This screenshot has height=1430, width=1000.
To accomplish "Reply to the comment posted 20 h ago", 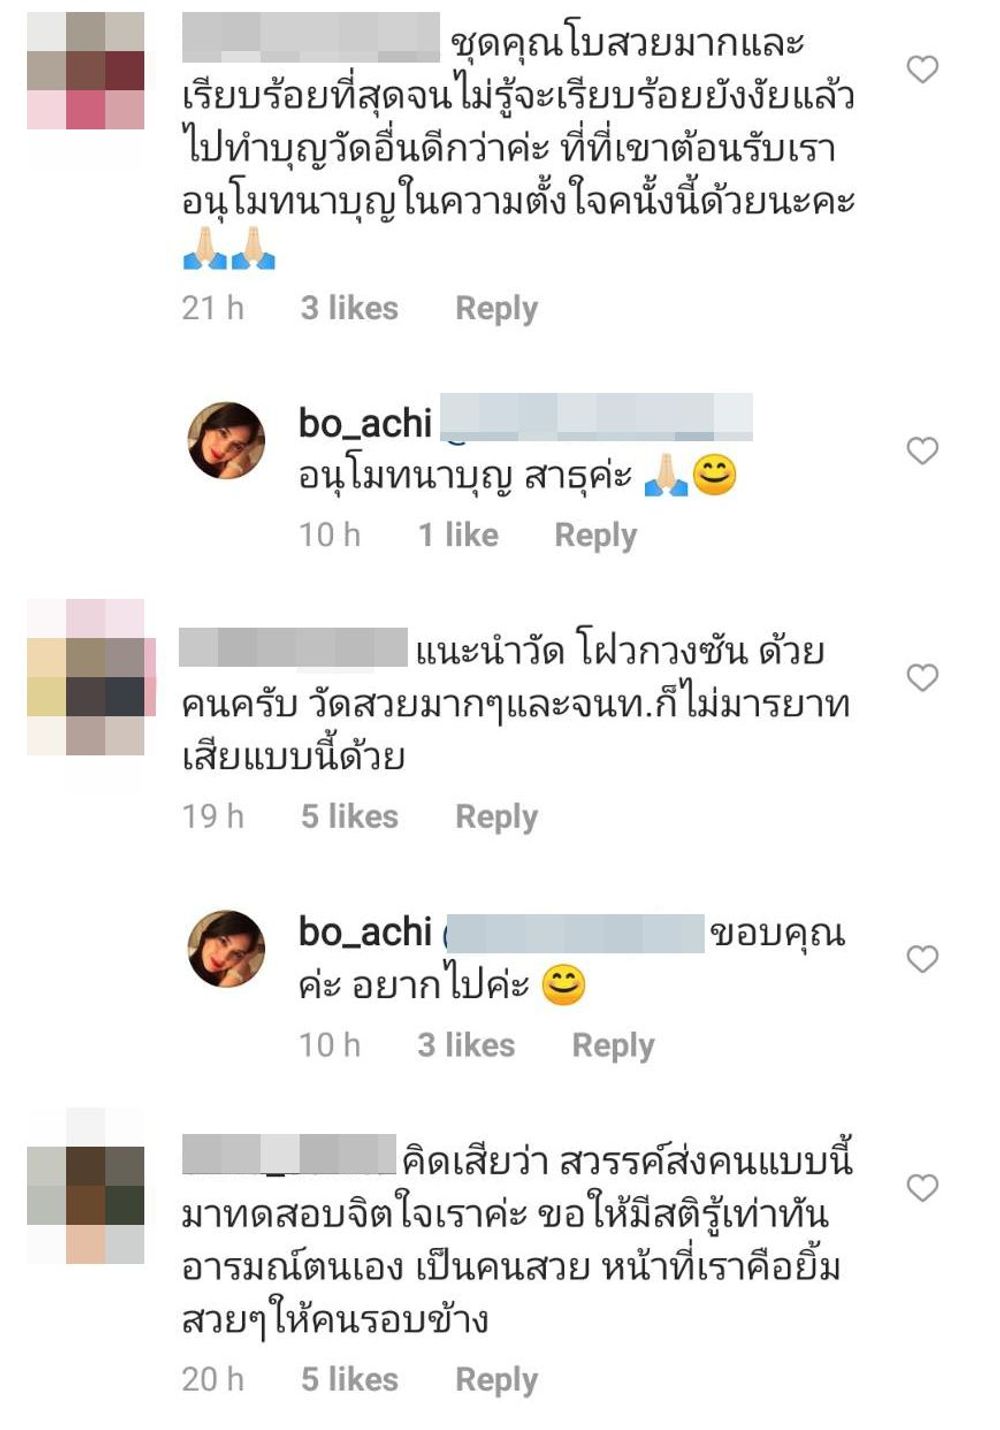I will point(496,1380).
